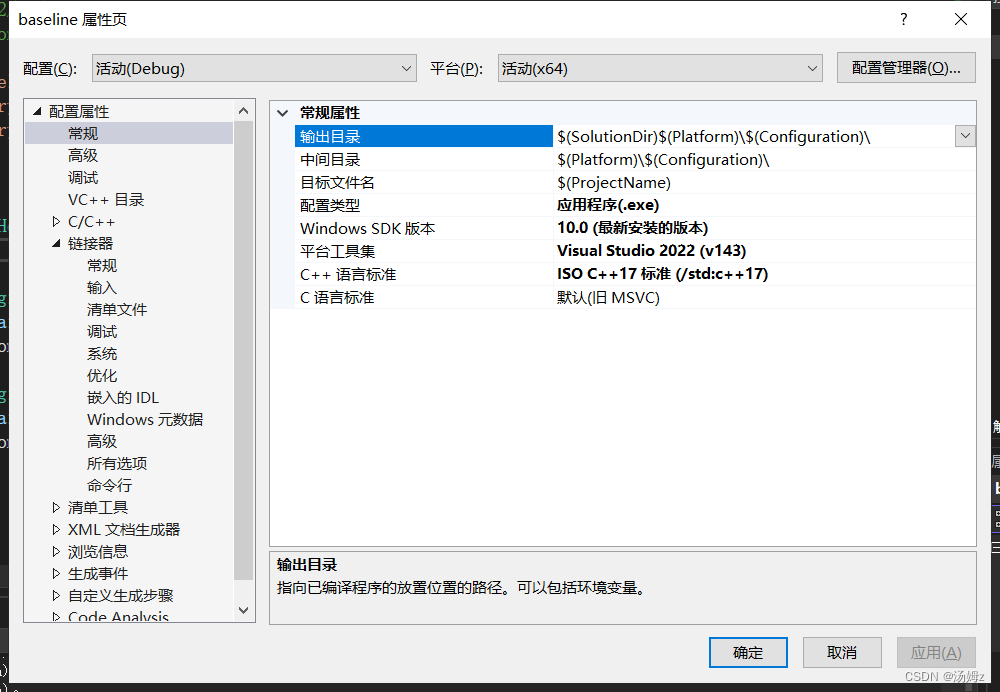Expand the Code Analysis node
Image resolution: width=1000 pixels, height=692 pixels.
pos(57,615)
